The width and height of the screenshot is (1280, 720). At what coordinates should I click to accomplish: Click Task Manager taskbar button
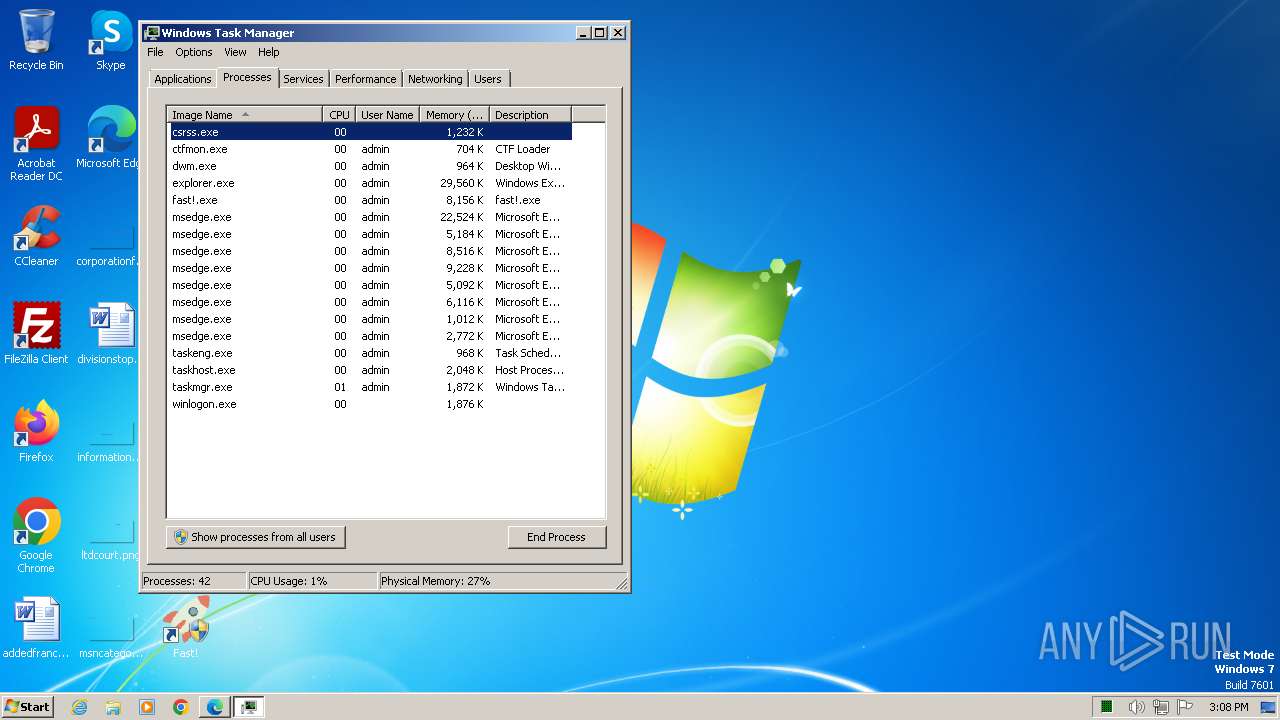click(249, 707)
